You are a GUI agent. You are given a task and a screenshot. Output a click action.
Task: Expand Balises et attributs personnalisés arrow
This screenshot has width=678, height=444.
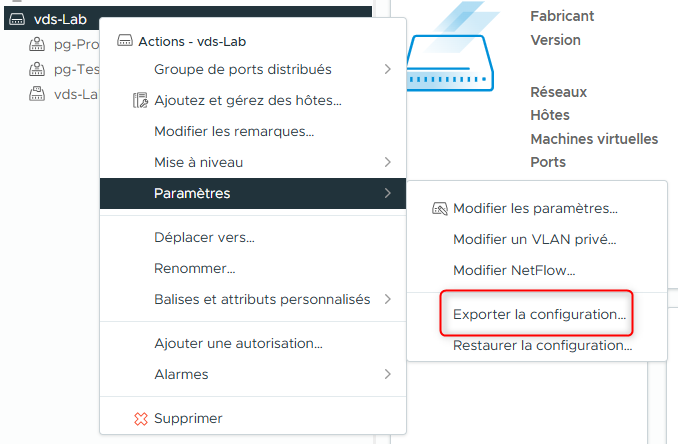(x=387, y=299)
